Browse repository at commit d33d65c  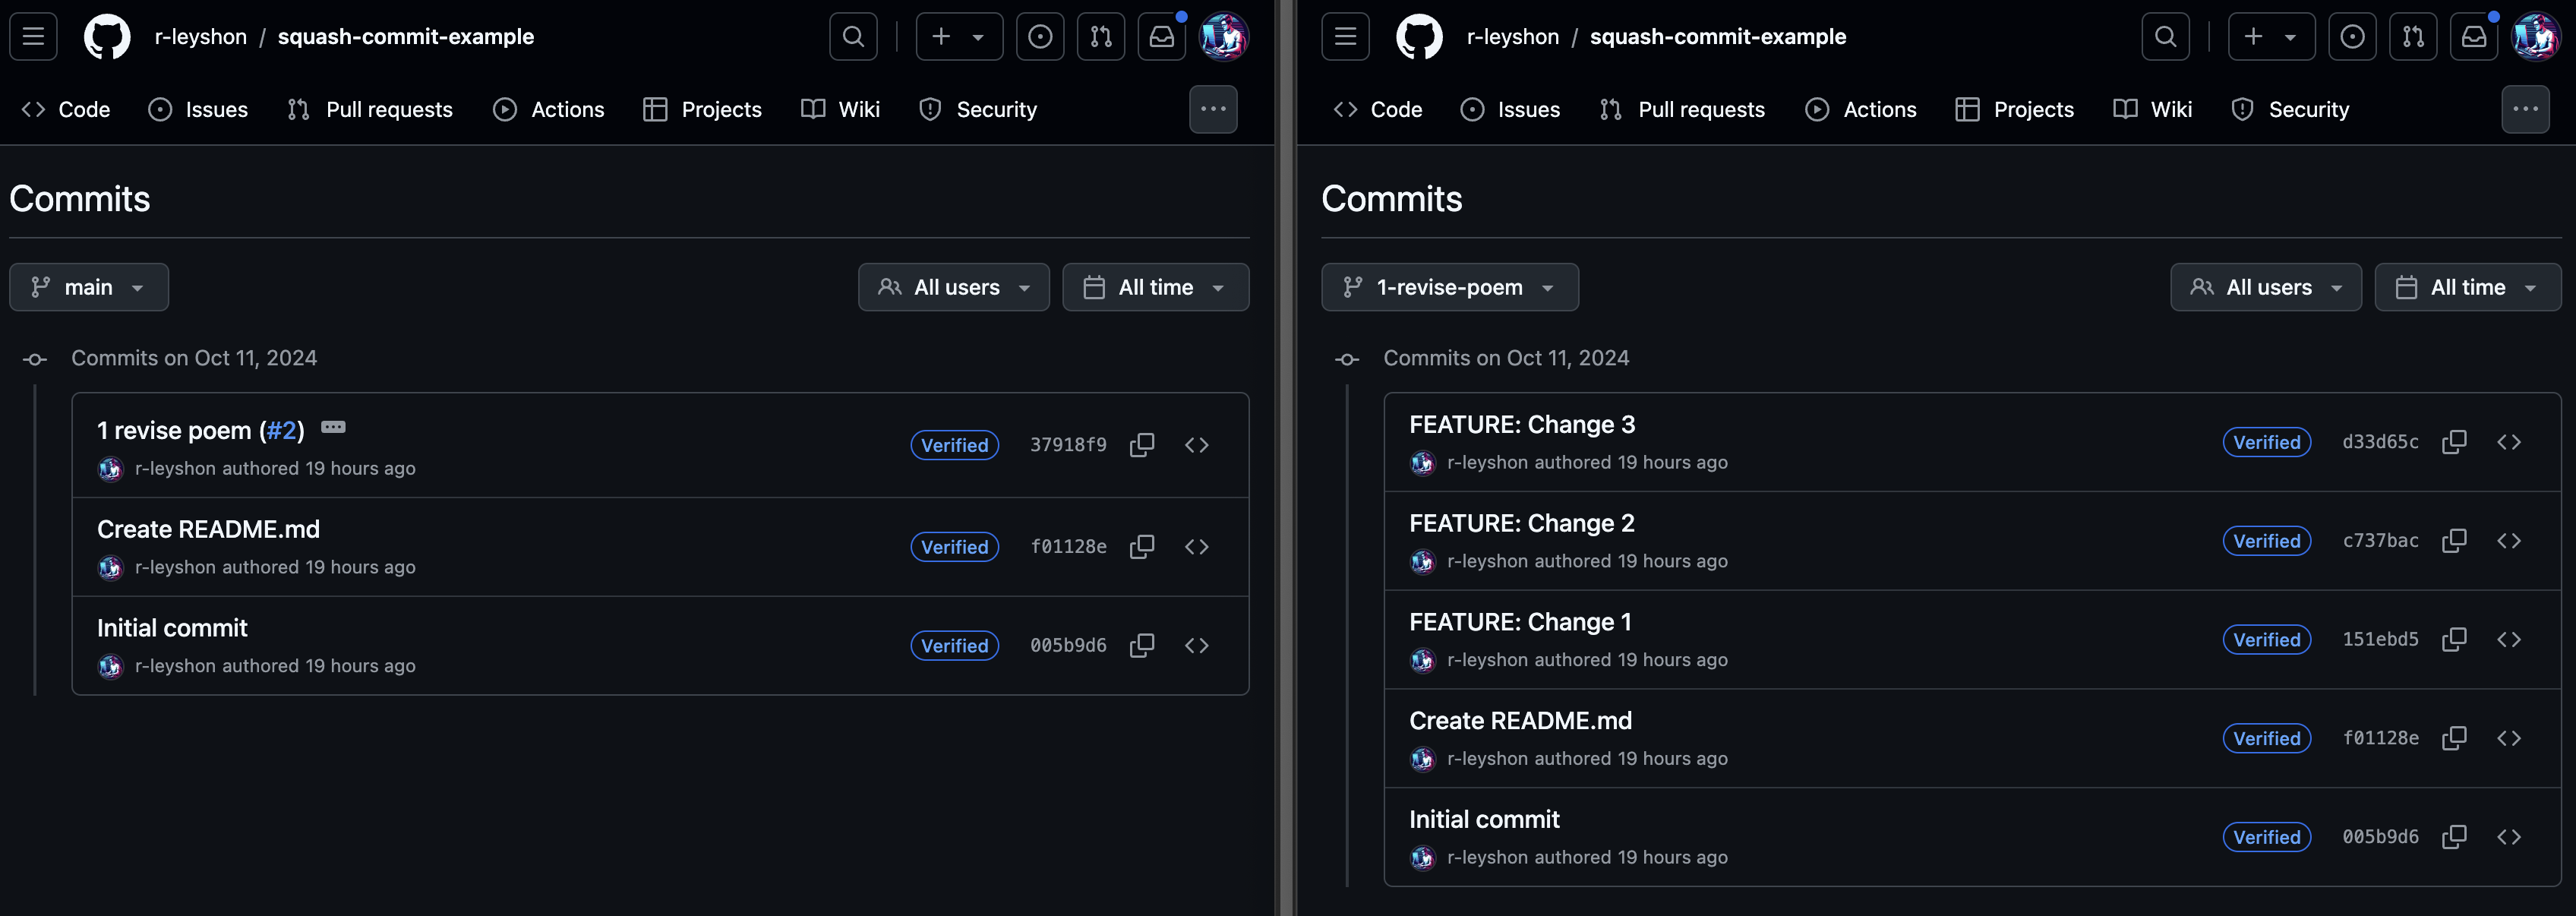pos(2508,442)
